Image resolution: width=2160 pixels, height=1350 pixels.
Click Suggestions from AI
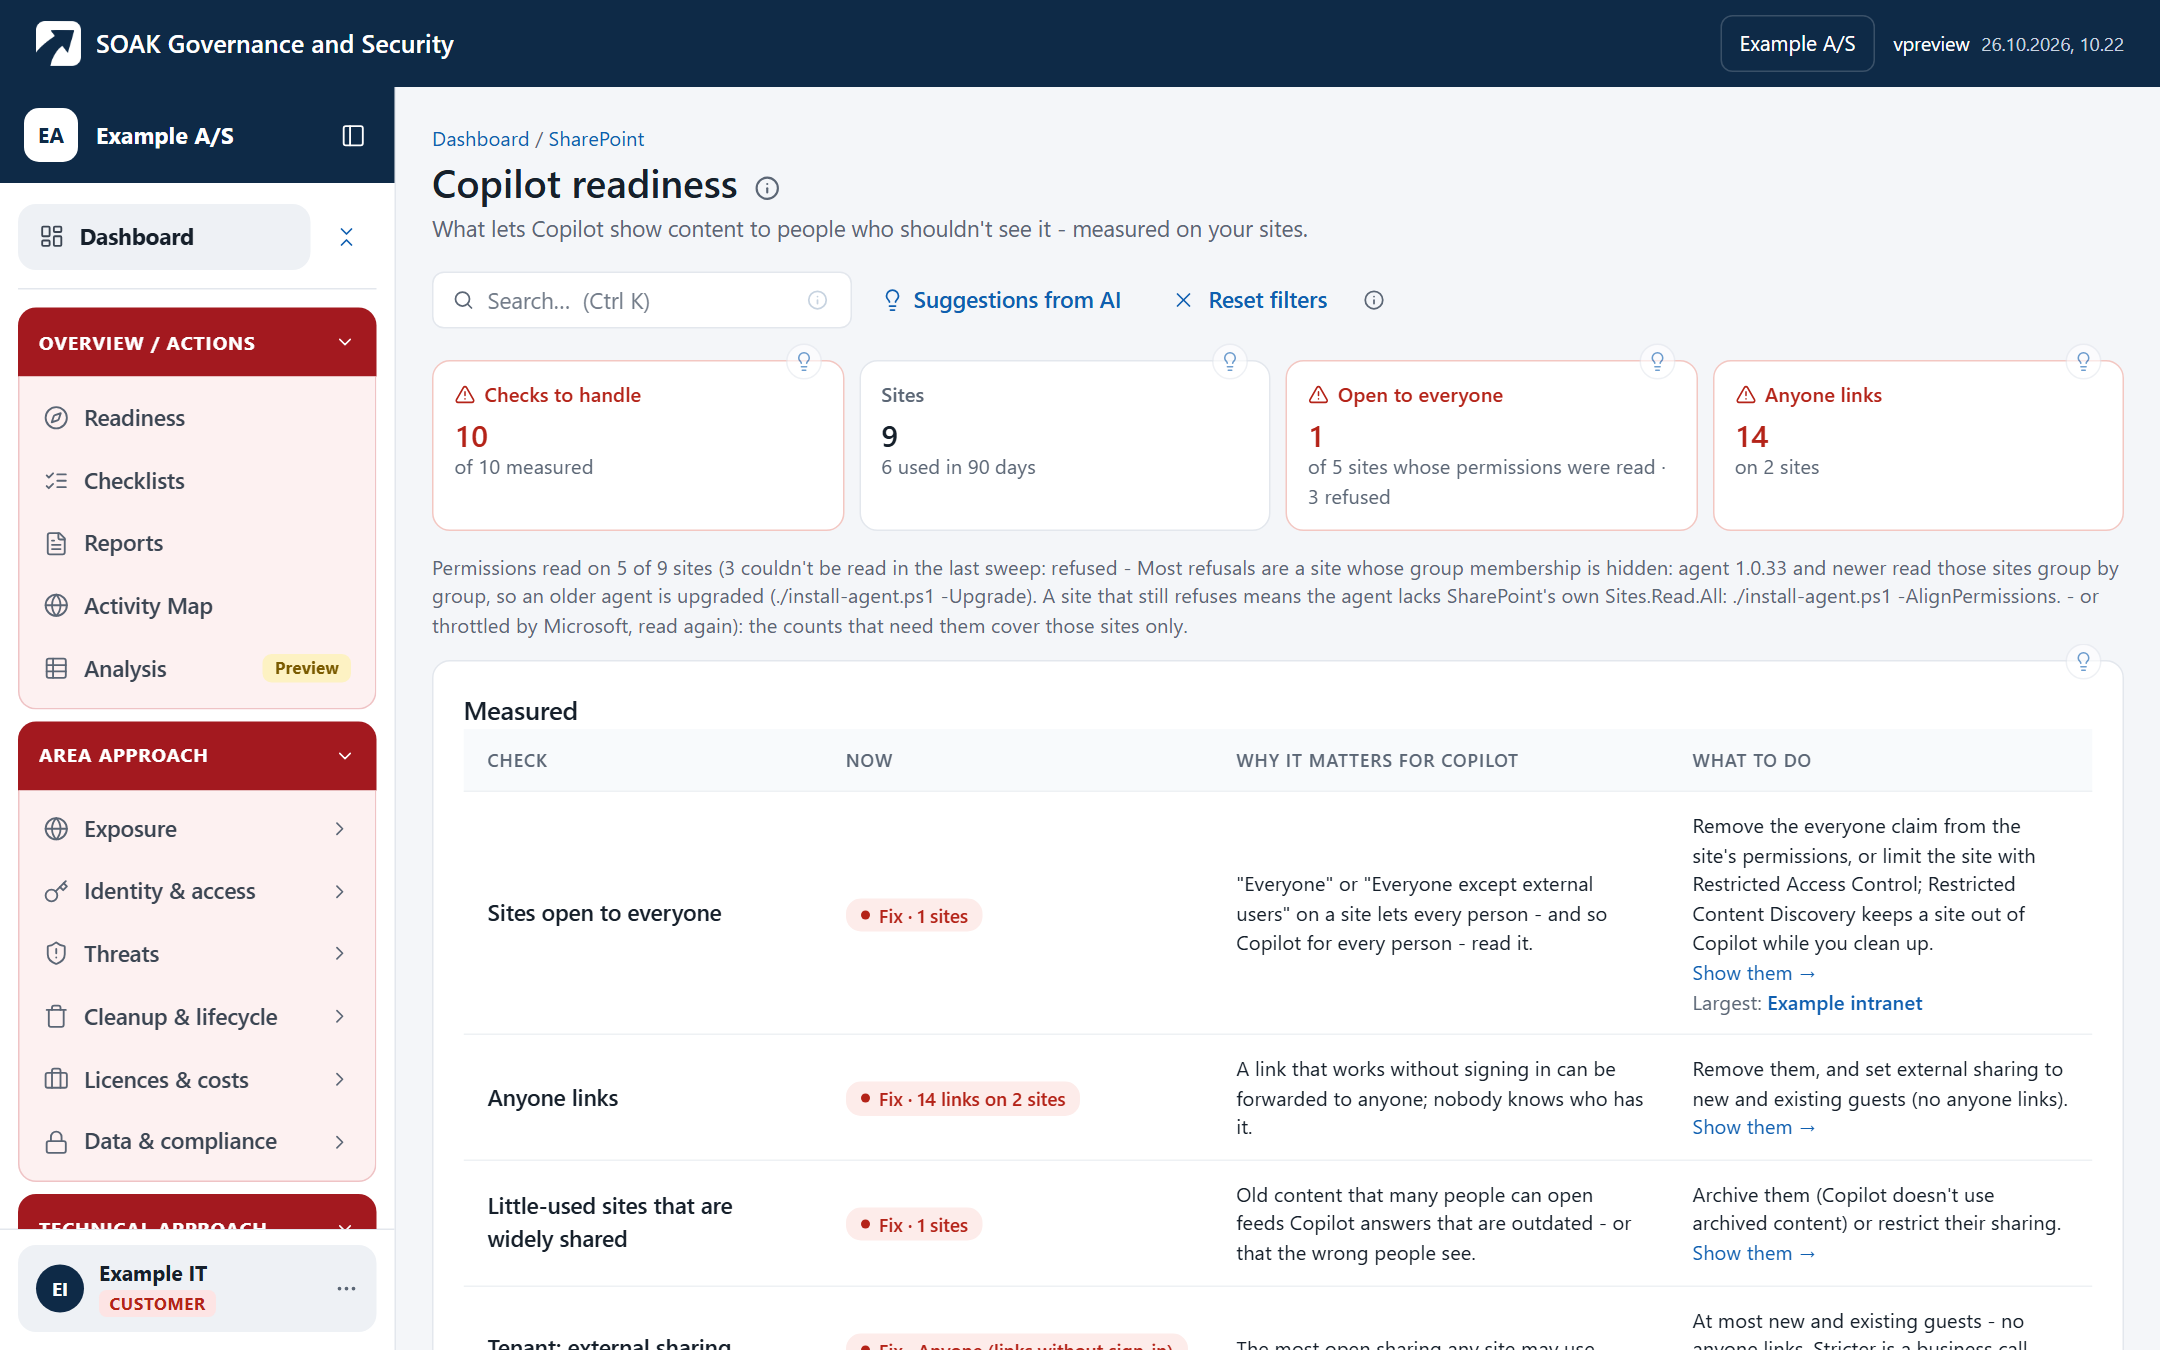(1002, 300)
